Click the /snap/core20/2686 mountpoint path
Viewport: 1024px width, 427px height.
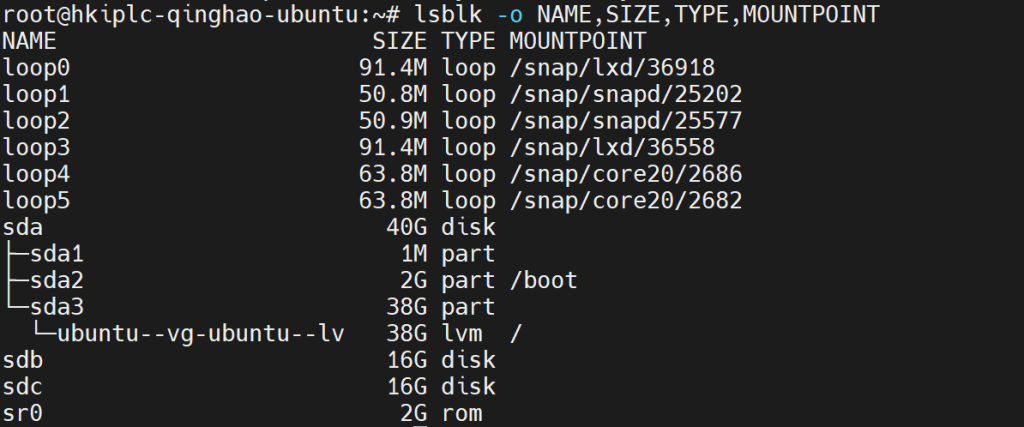click(x=625, y=175)
